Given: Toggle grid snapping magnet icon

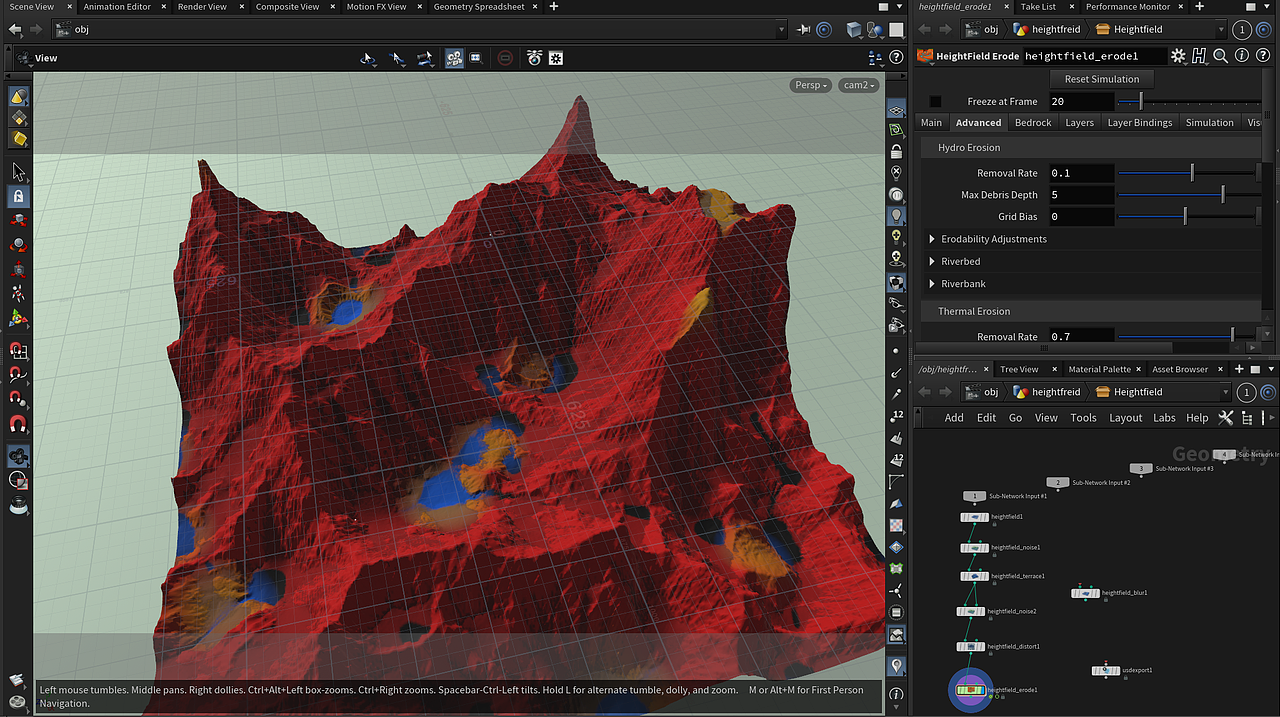Looking at the screenshot, I should tap(18, 351).
